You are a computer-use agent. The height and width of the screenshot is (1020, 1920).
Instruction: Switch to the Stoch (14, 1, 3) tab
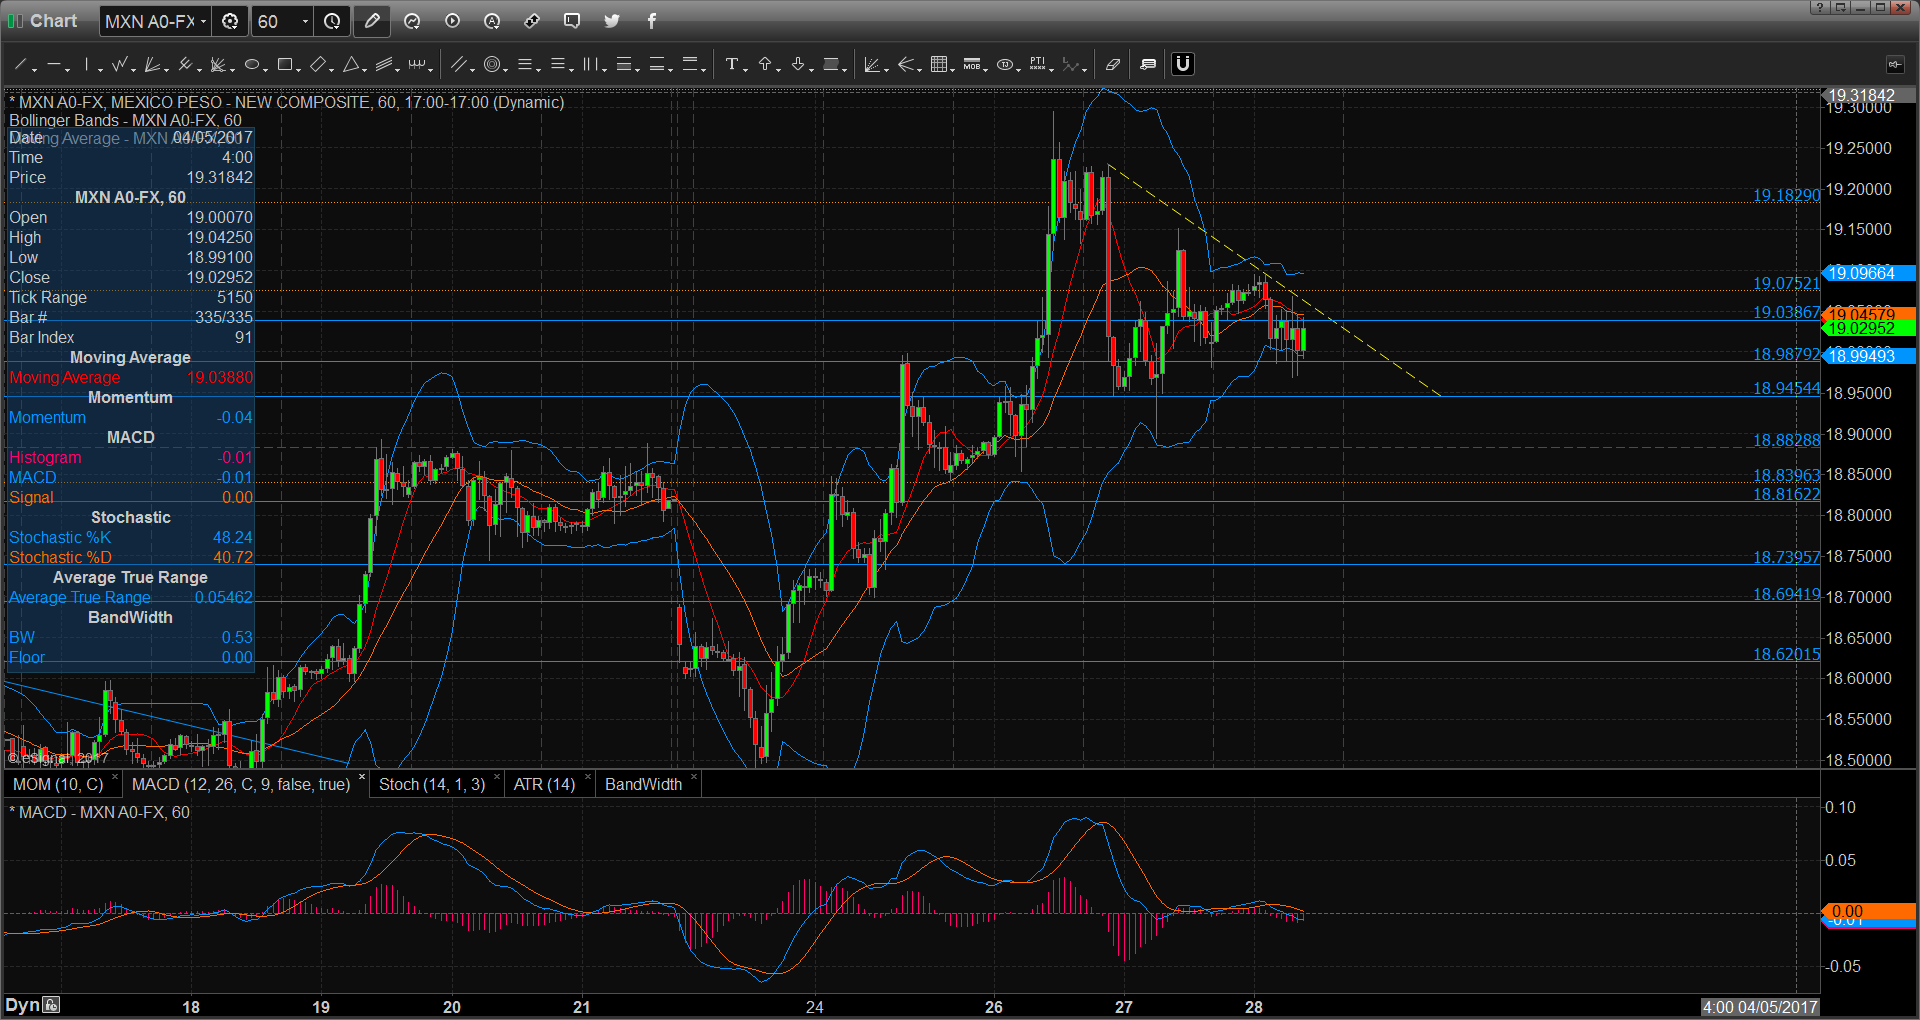(432, 785)
